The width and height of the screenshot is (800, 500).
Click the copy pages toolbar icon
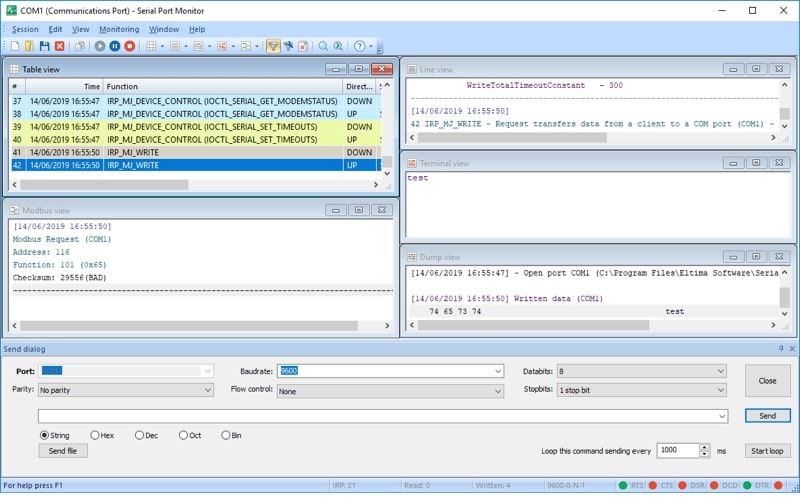pyautogui.click(x=80, y=46)
